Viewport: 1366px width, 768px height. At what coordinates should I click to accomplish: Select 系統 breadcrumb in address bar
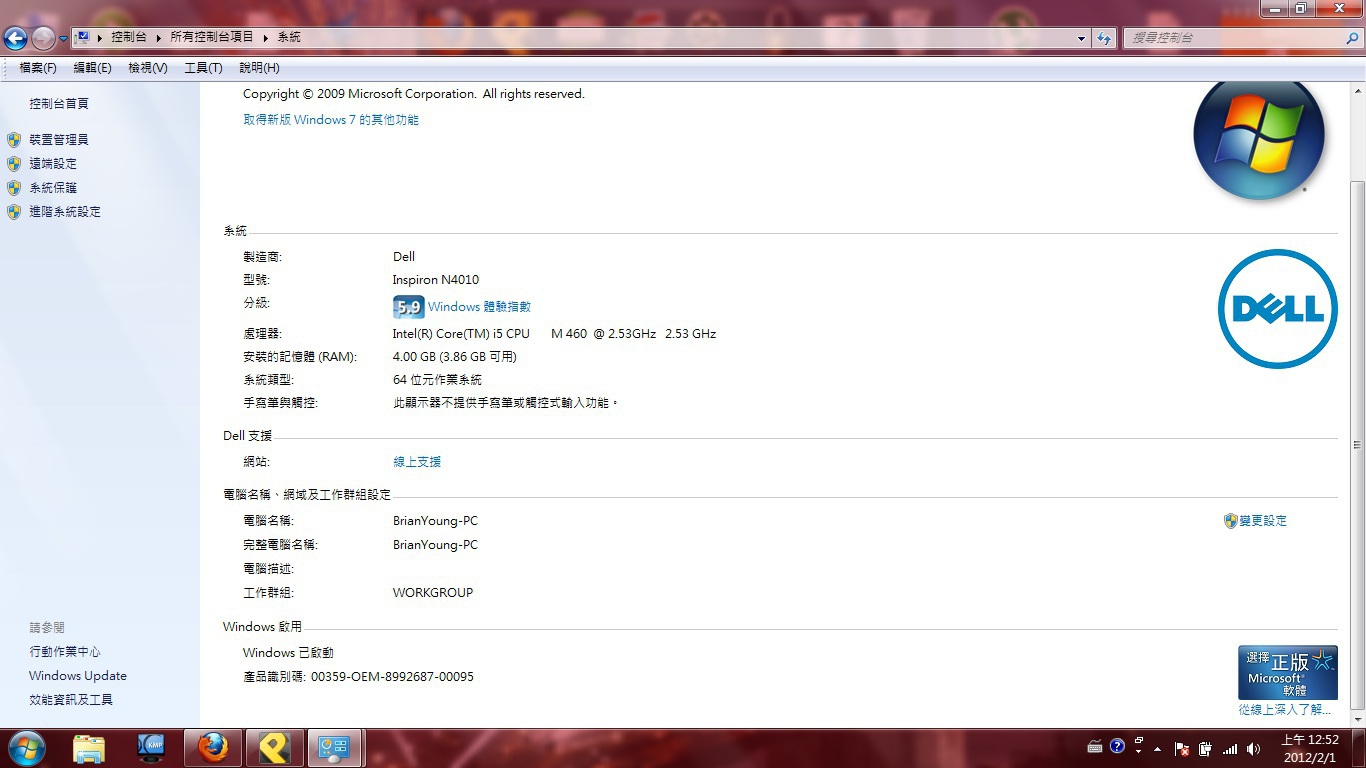tap(289, 37)
